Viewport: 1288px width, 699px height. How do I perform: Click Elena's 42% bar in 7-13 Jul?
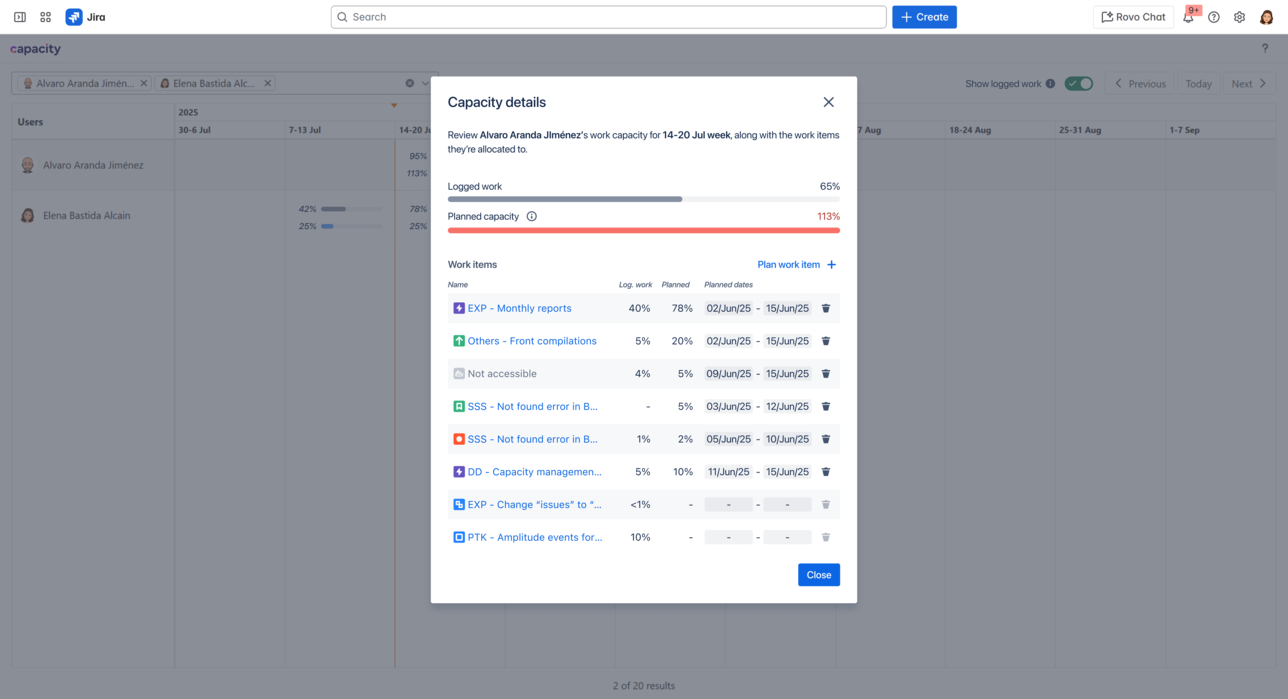pyautogui.click(x=352, y=209)
